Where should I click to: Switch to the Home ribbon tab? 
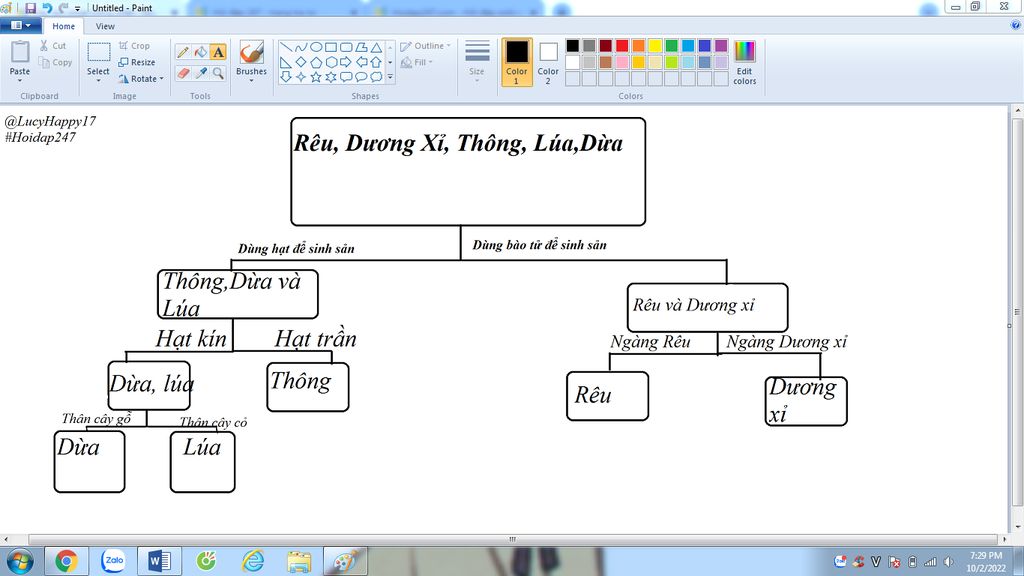(63, 26)
